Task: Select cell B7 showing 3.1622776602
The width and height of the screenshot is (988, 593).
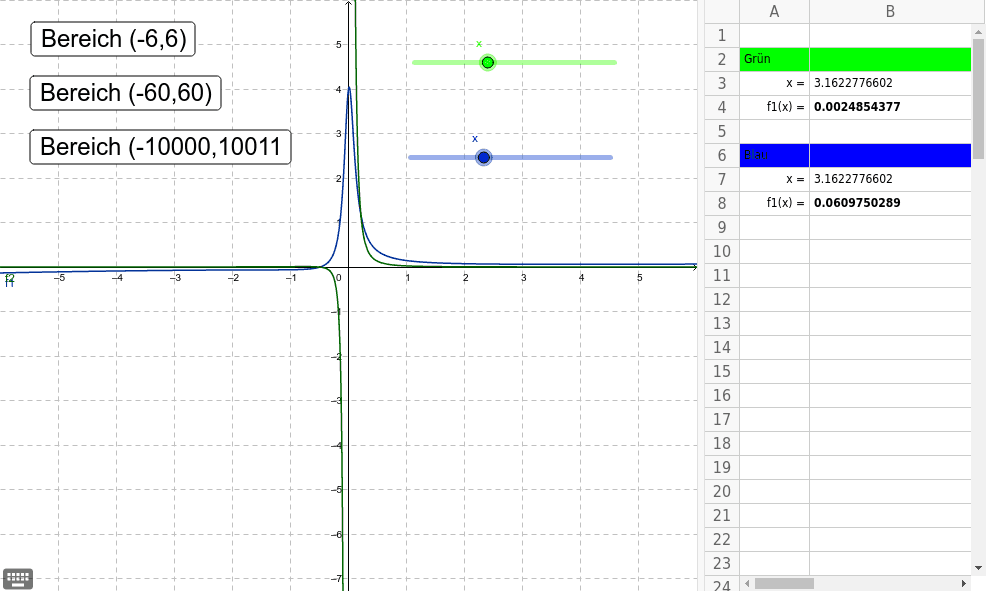Action: 890,179
